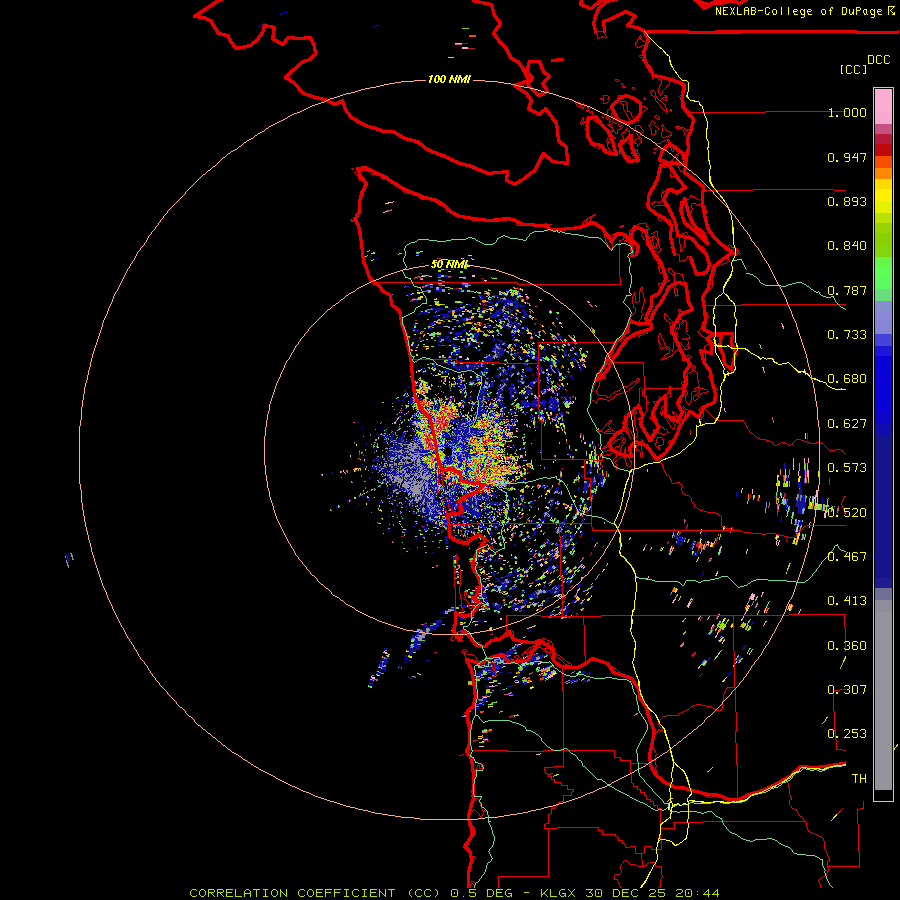Click the KLGX station identifier
Screen dimensions: 900x900
(559, 893)
